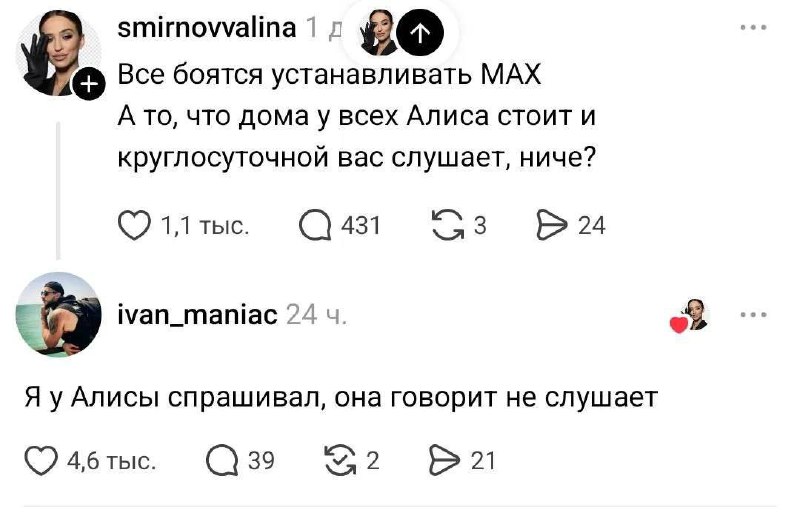
Task: Open more options for smirnovvalina's post
Action: (753, 29)
